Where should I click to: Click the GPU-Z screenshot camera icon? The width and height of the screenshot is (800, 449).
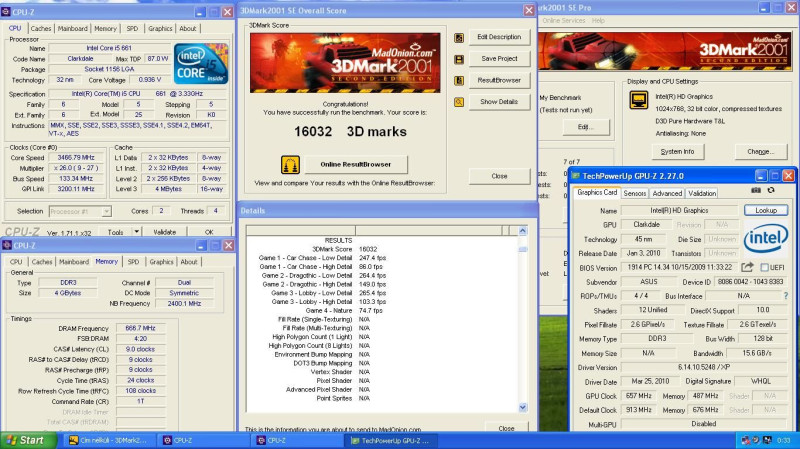756,190
